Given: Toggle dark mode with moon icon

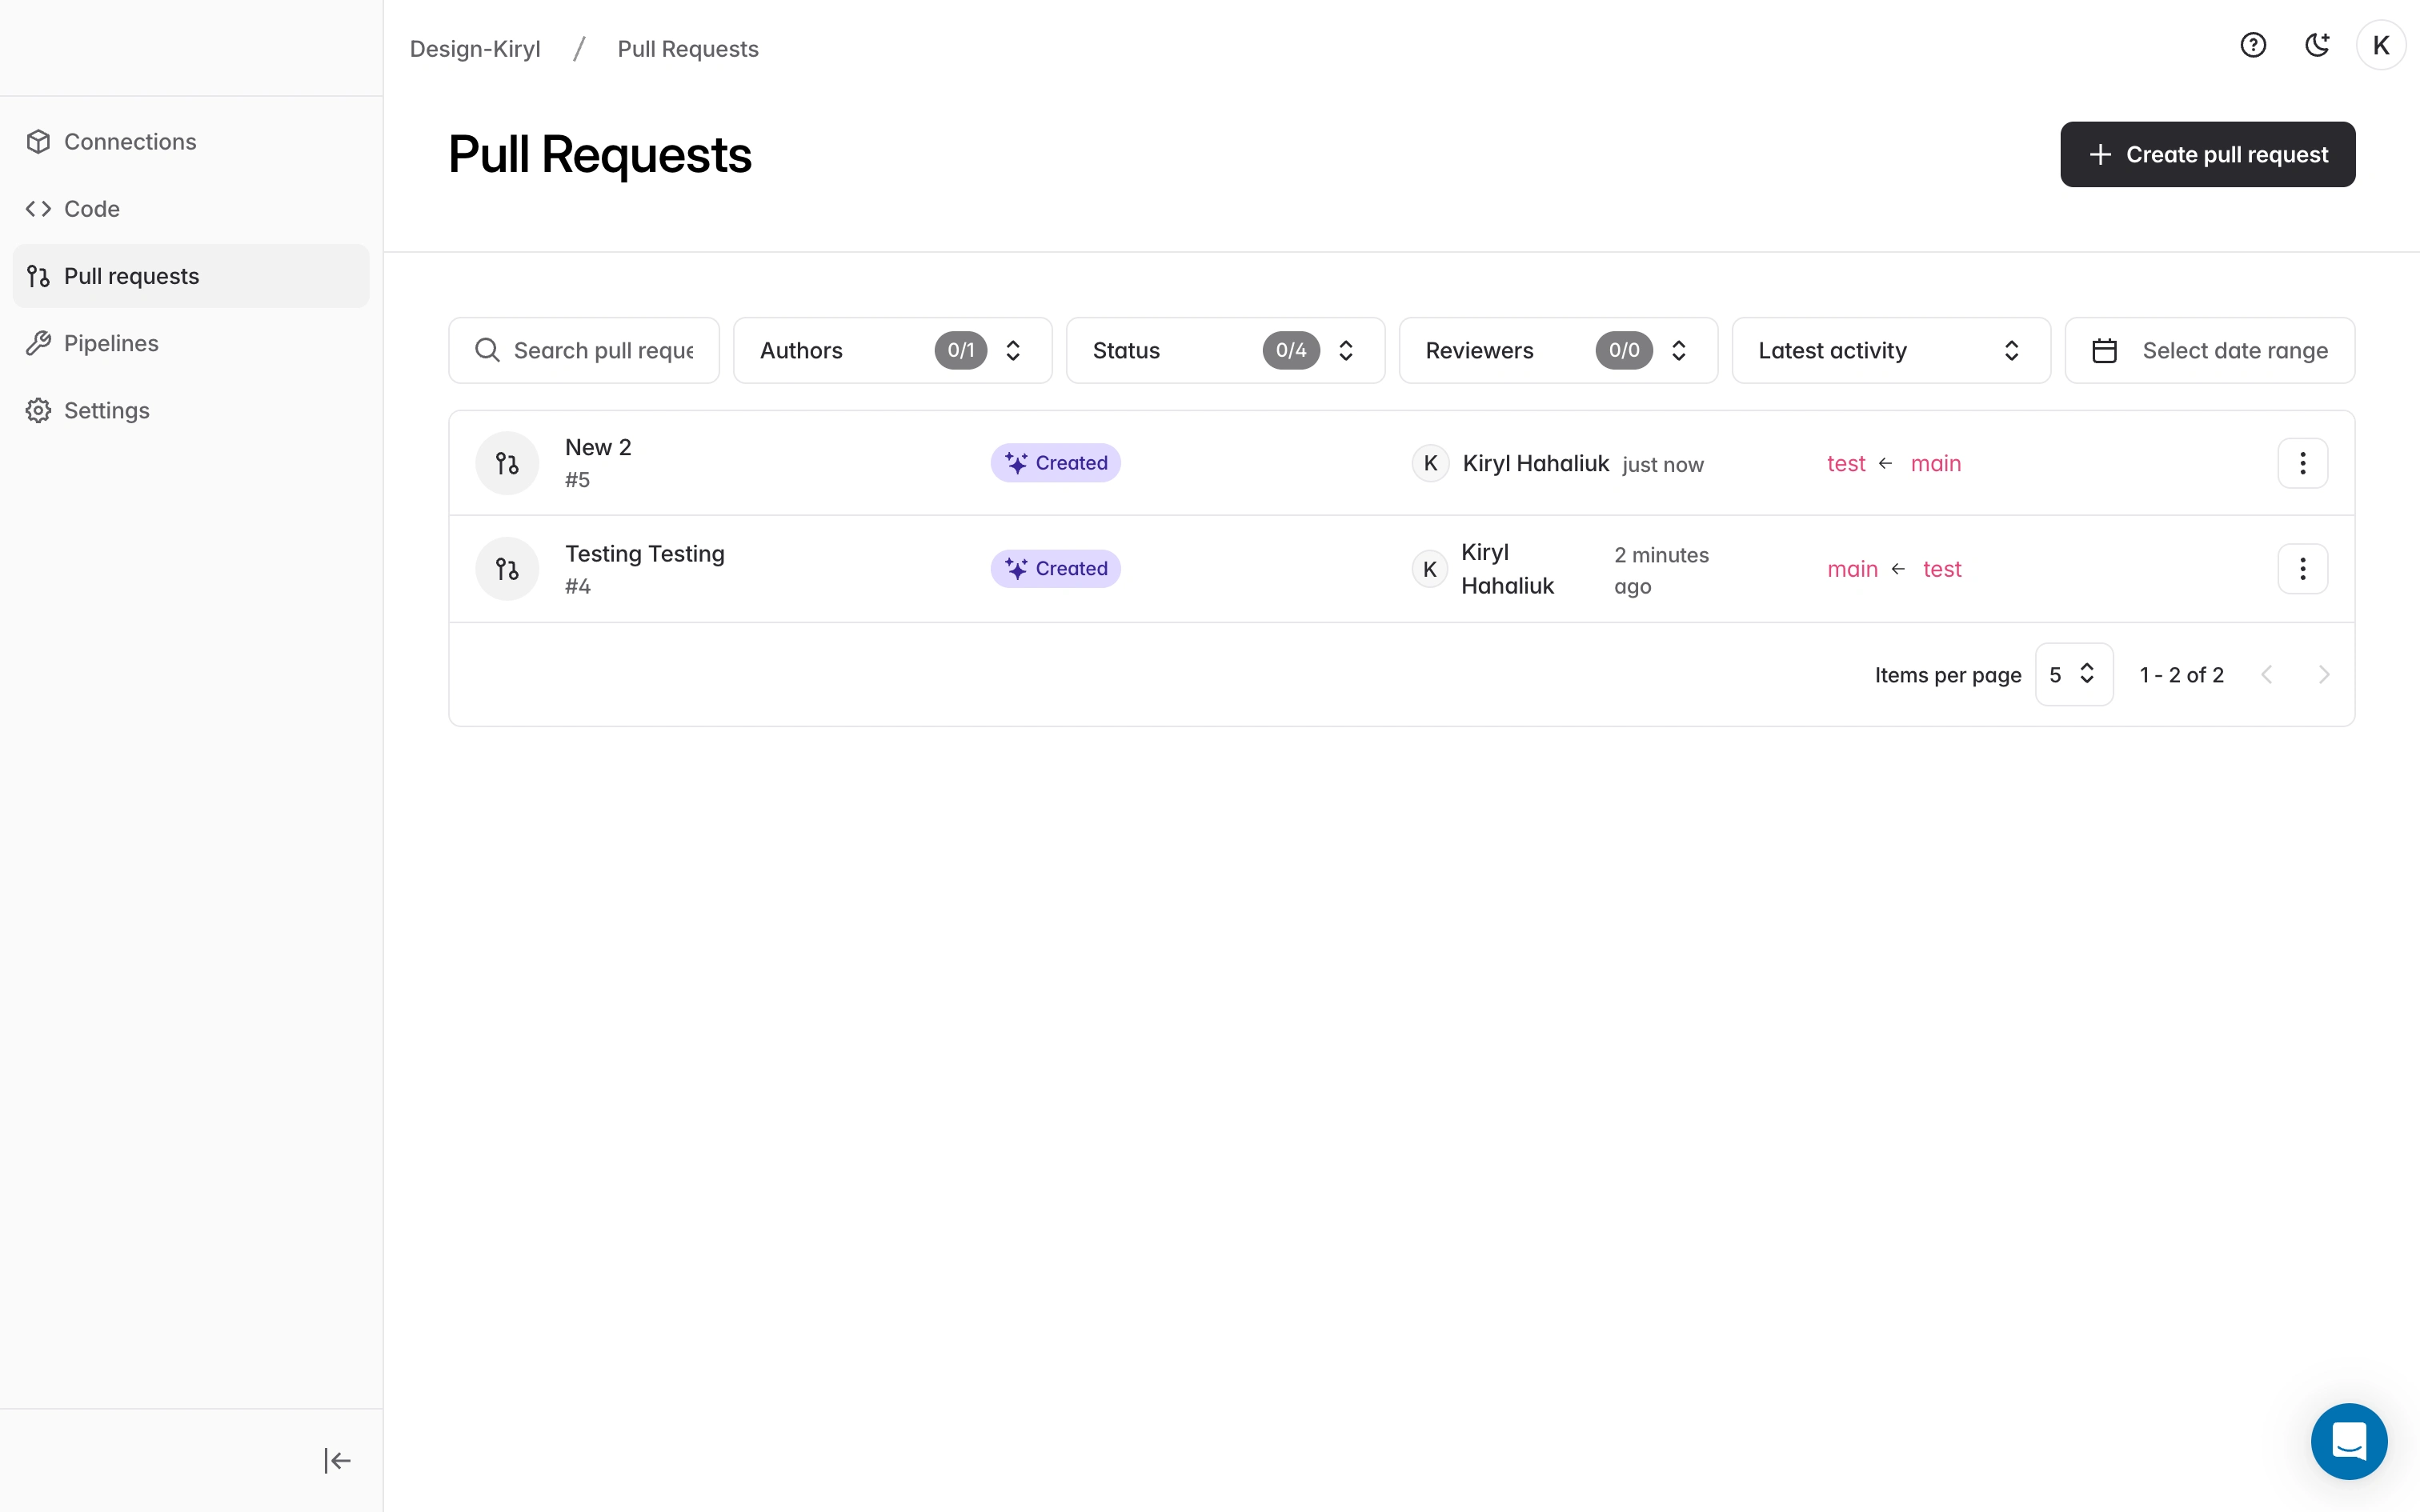Looking at the screenshot, I should point(2317,46).
